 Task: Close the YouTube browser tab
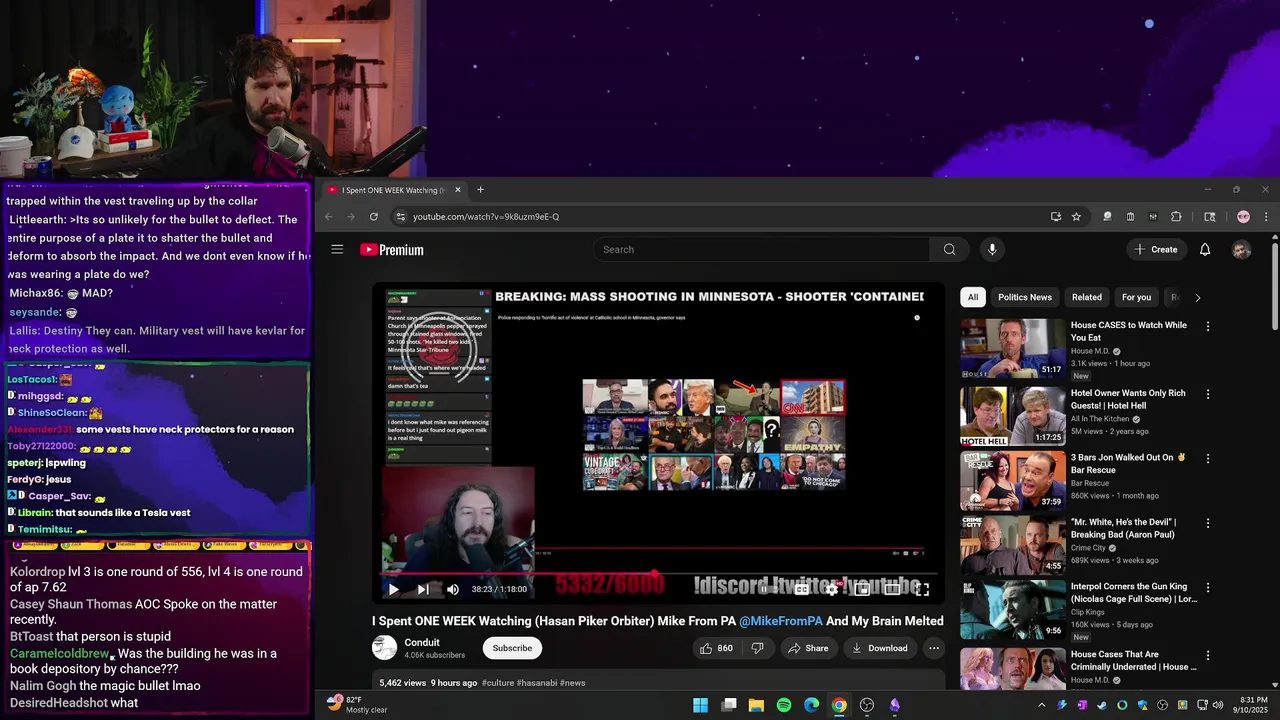click(458, 190)
